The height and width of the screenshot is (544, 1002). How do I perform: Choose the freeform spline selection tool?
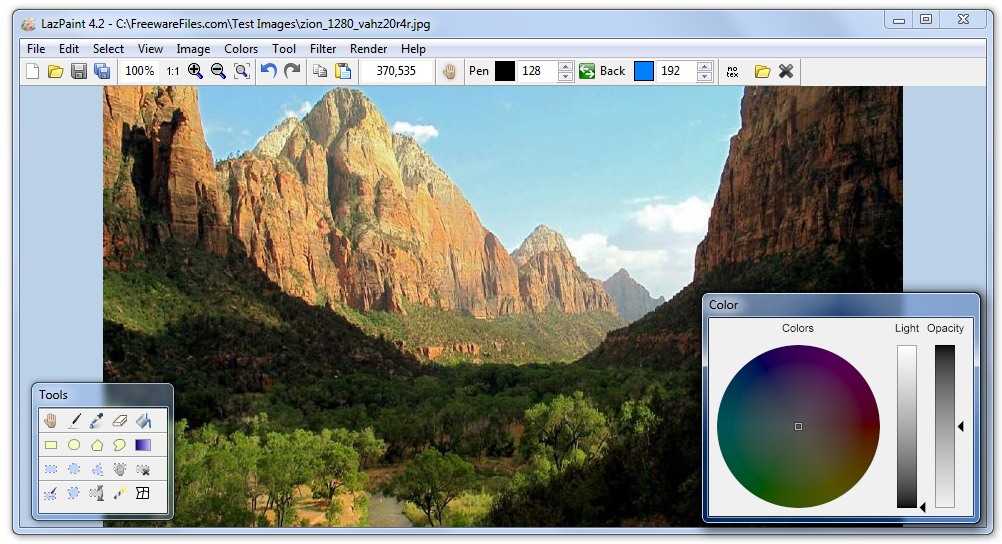[x=74, y=493]
